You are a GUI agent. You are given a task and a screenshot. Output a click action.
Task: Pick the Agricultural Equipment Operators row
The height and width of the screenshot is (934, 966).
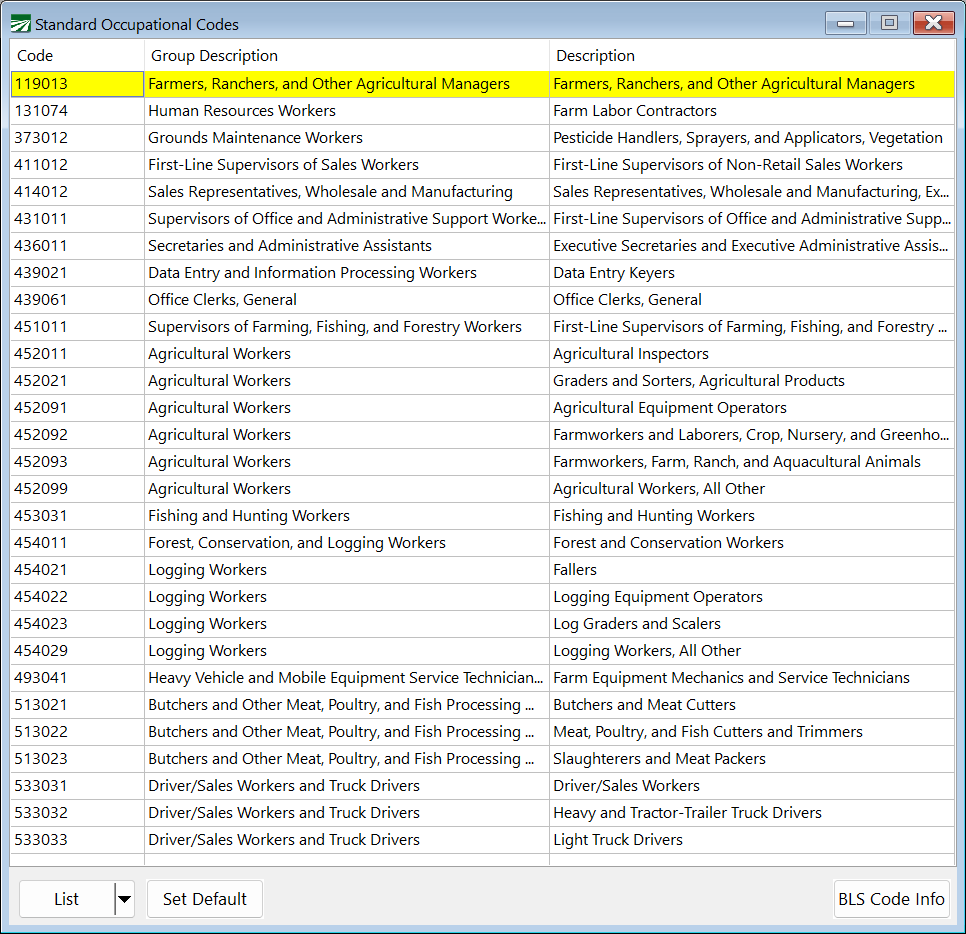click(669, 408)
